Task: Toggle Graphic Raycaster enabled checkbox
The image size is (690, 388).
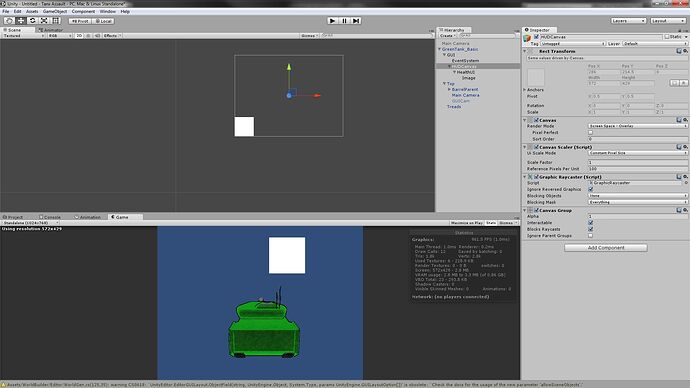Action: coord(536,177)
